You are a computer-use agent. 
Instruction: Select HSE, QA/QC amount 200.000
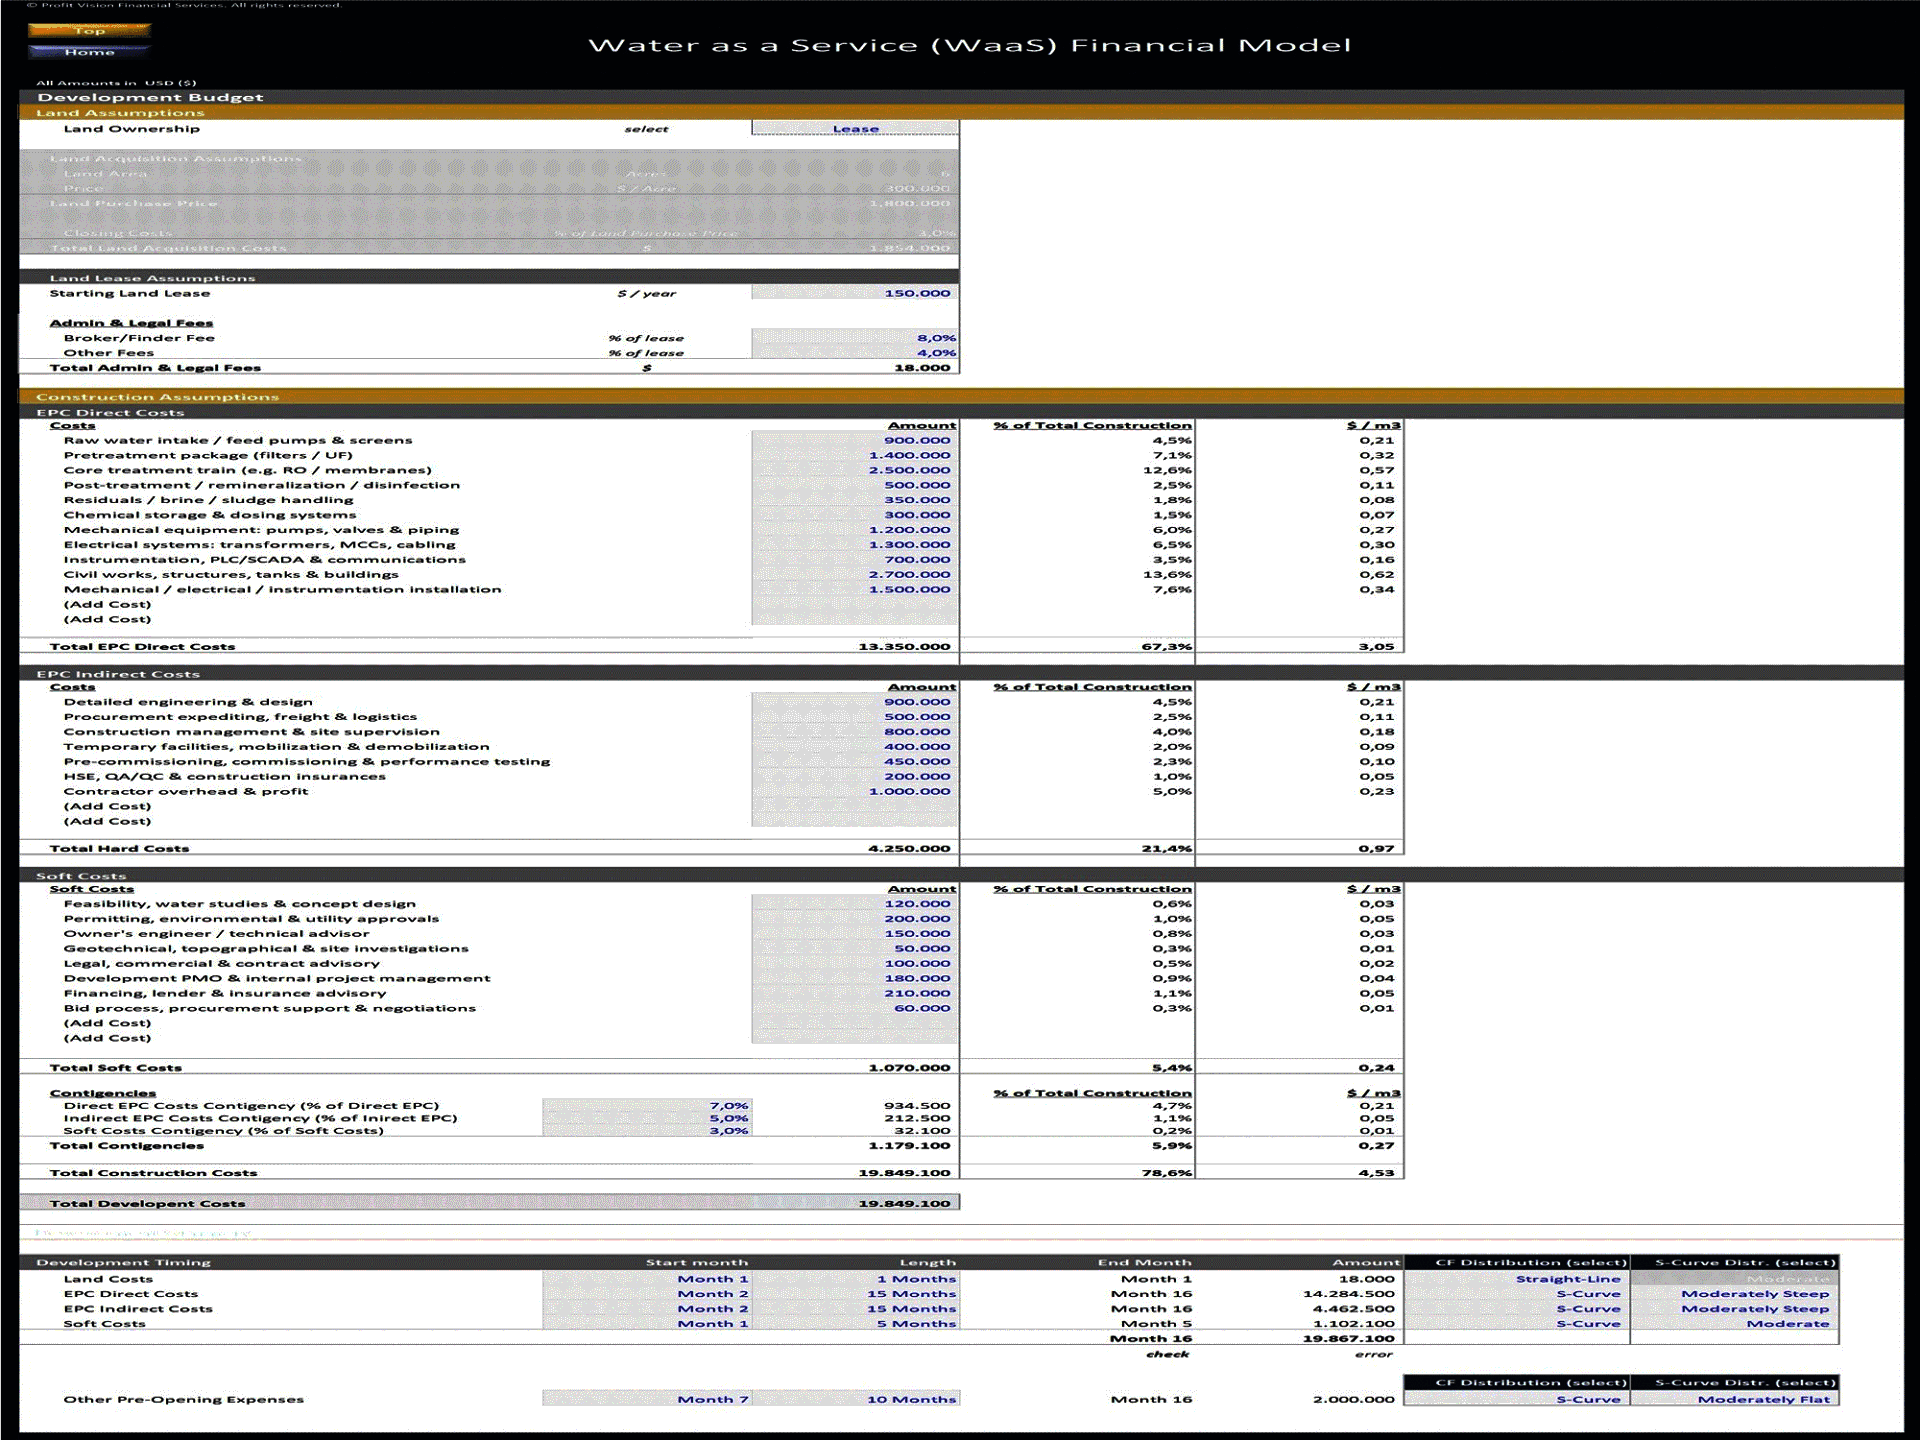[855, 776]
